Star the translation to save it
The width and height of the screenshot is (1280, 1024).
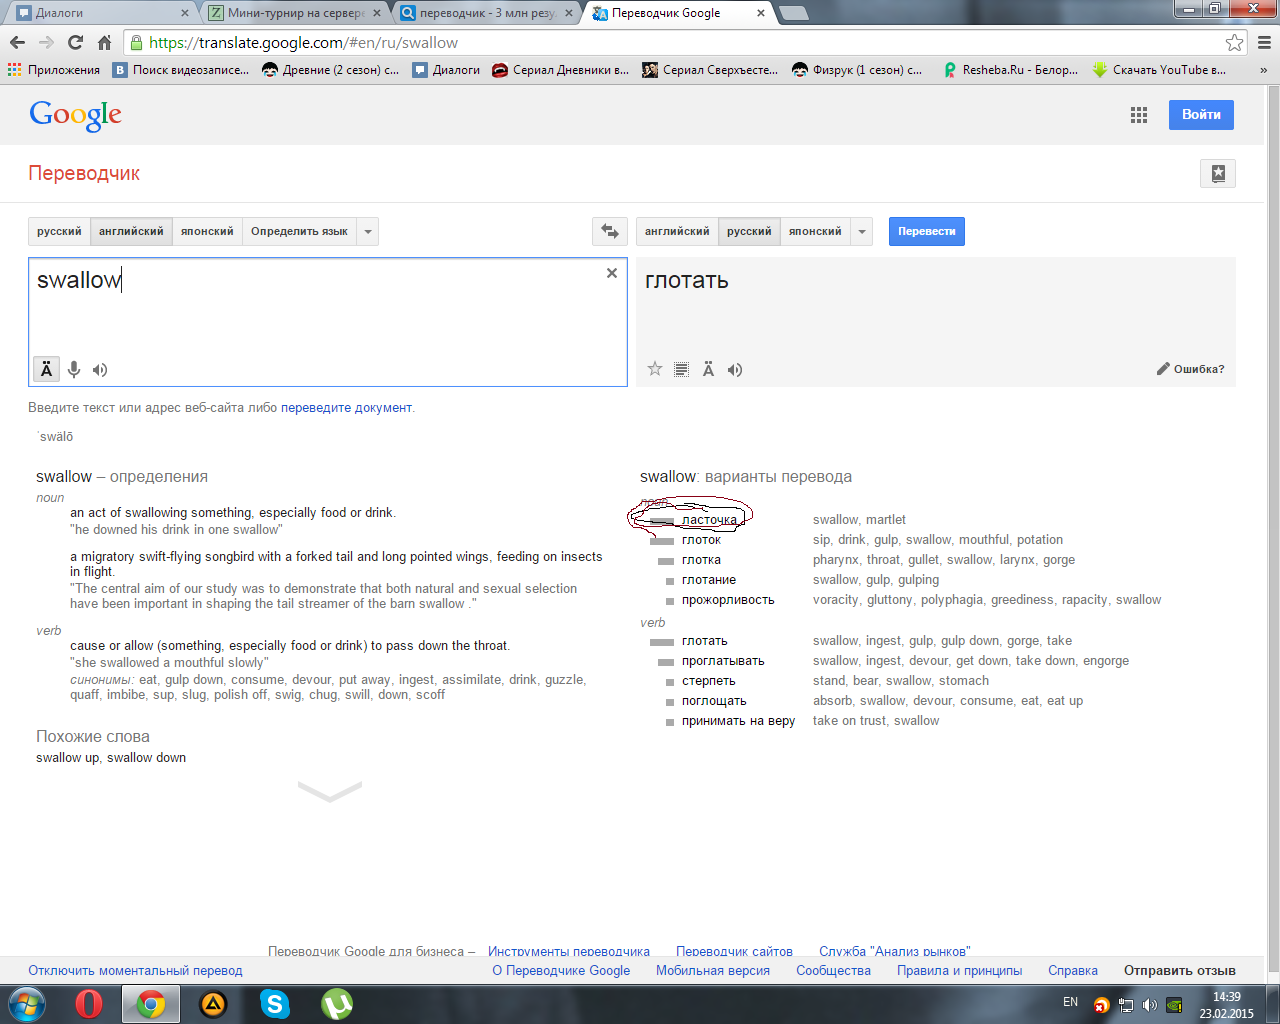click(655, 369)
